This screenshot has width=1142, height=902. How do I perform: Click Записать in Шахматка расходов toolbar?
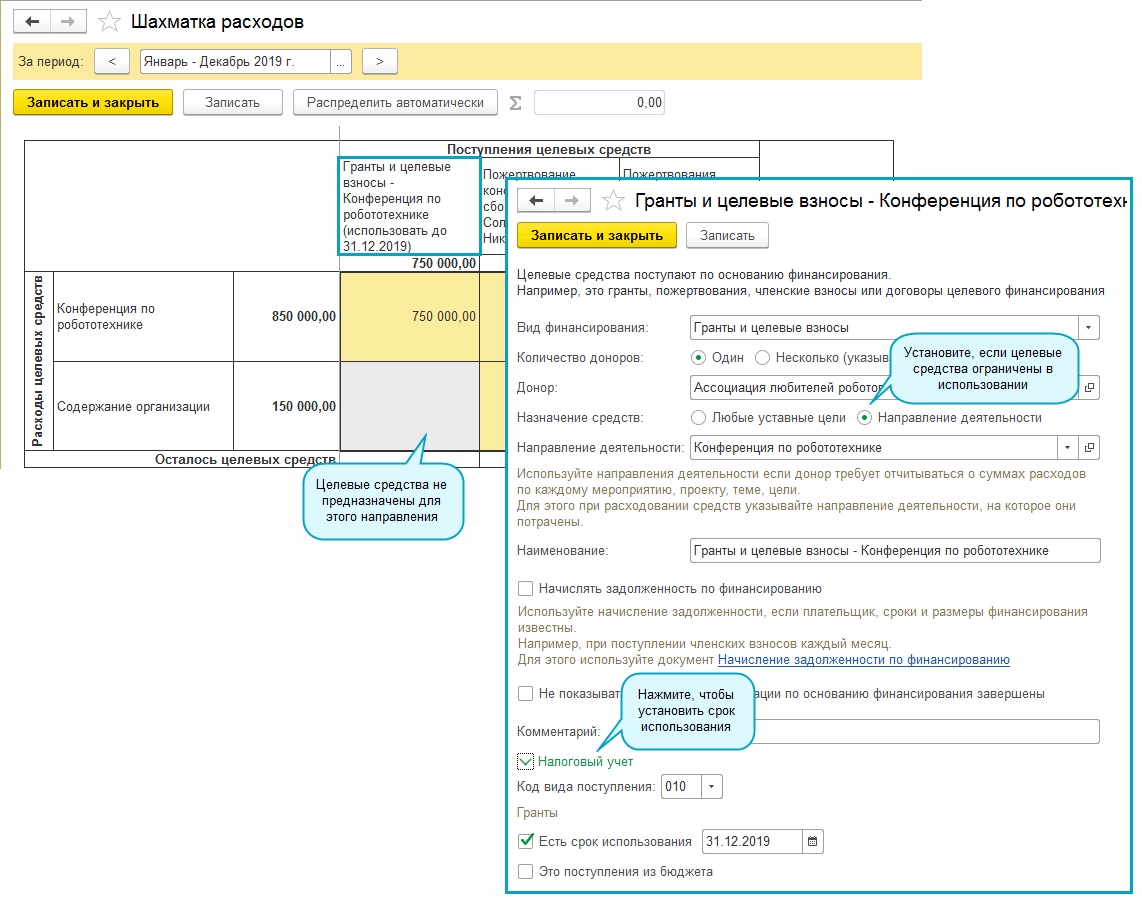pos(232,103)
